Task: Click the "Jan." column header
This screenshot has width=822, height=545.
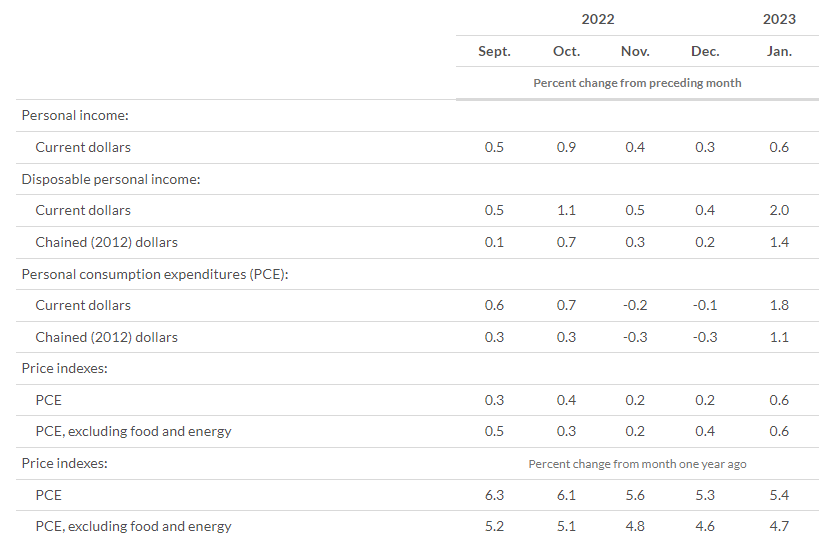Action: (x=779, y=51)
